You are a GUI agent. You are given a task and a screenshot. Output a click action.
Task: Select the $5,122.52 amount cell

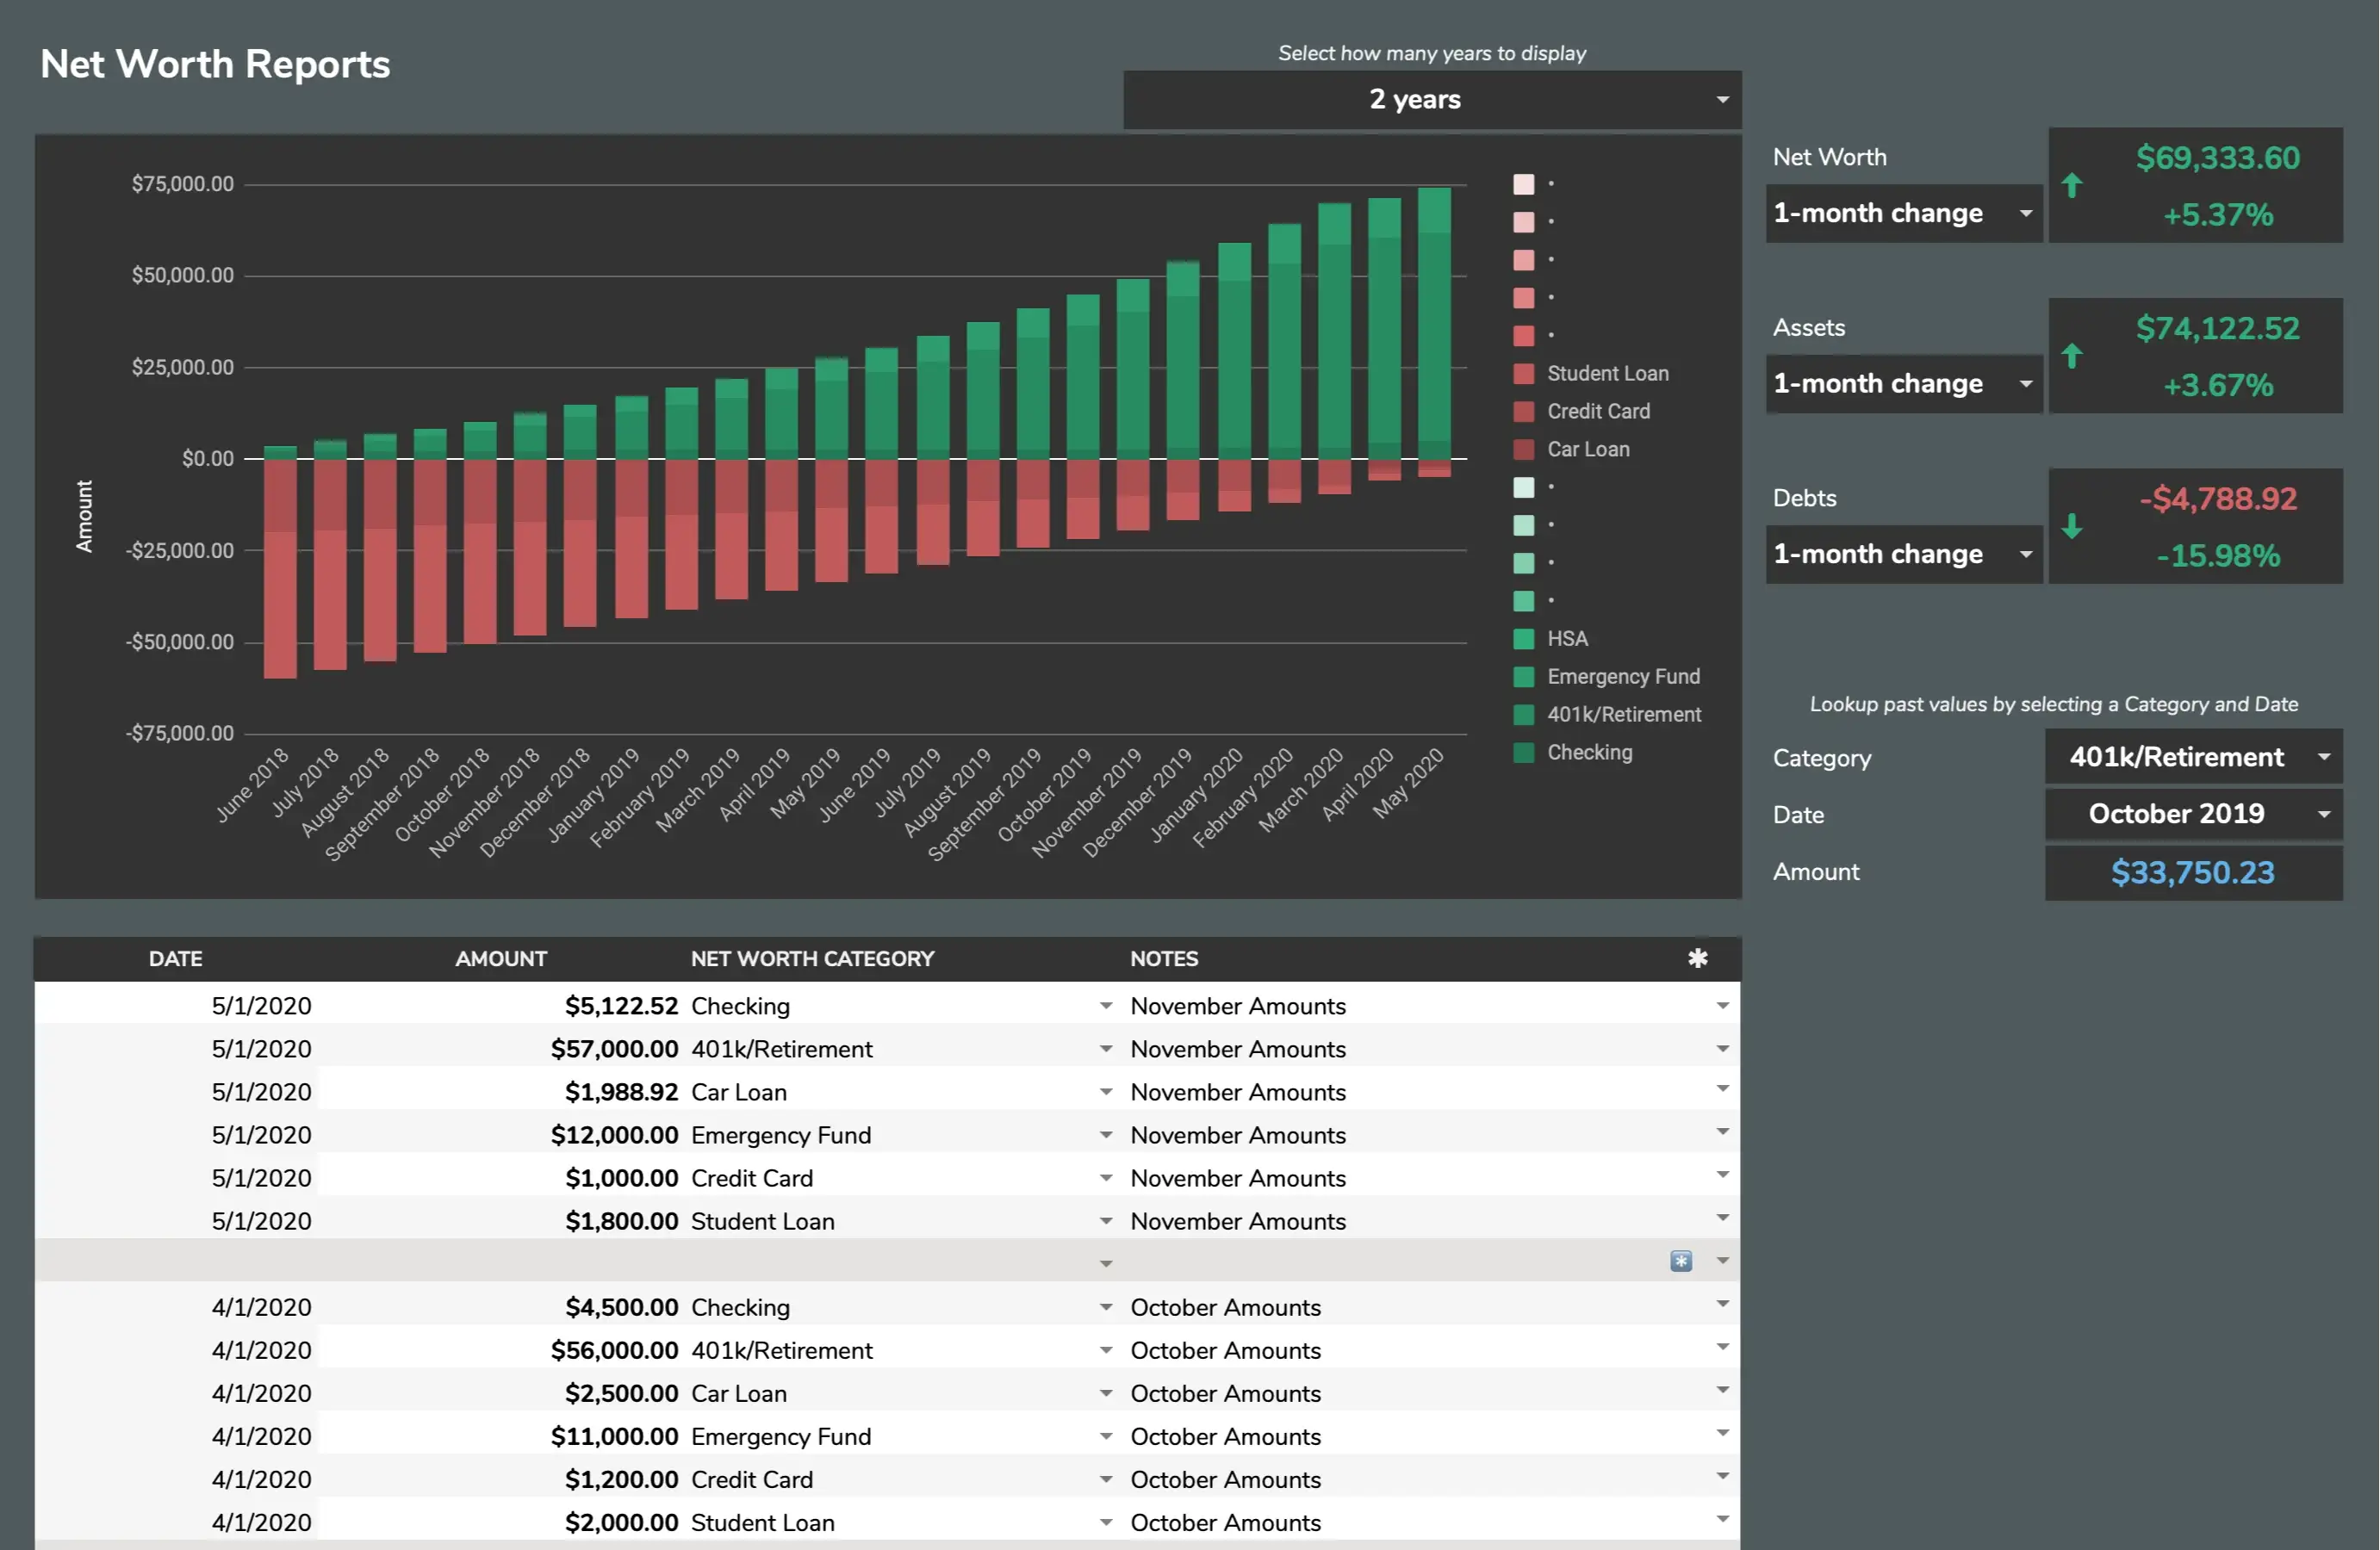(621, 1006)
